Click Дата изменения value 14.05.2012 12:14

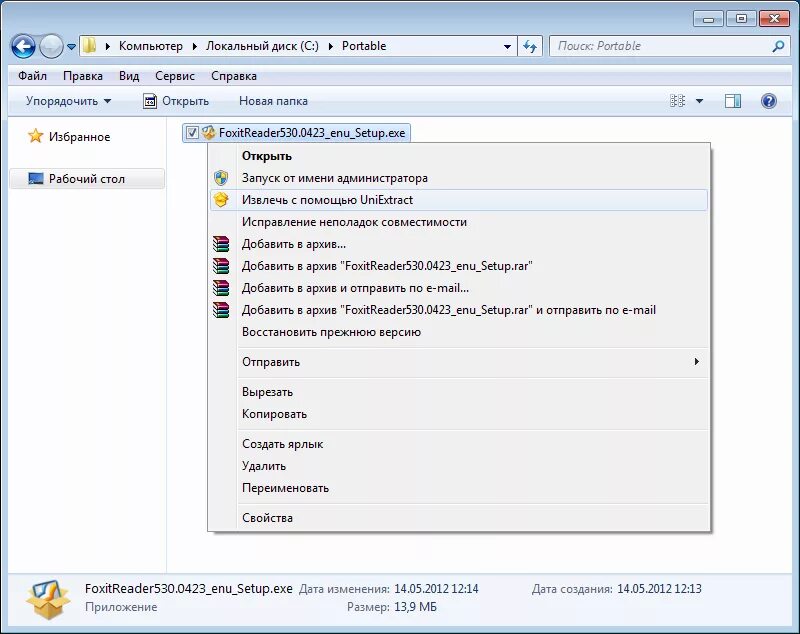pyautogui.click(x=436, y=589)
